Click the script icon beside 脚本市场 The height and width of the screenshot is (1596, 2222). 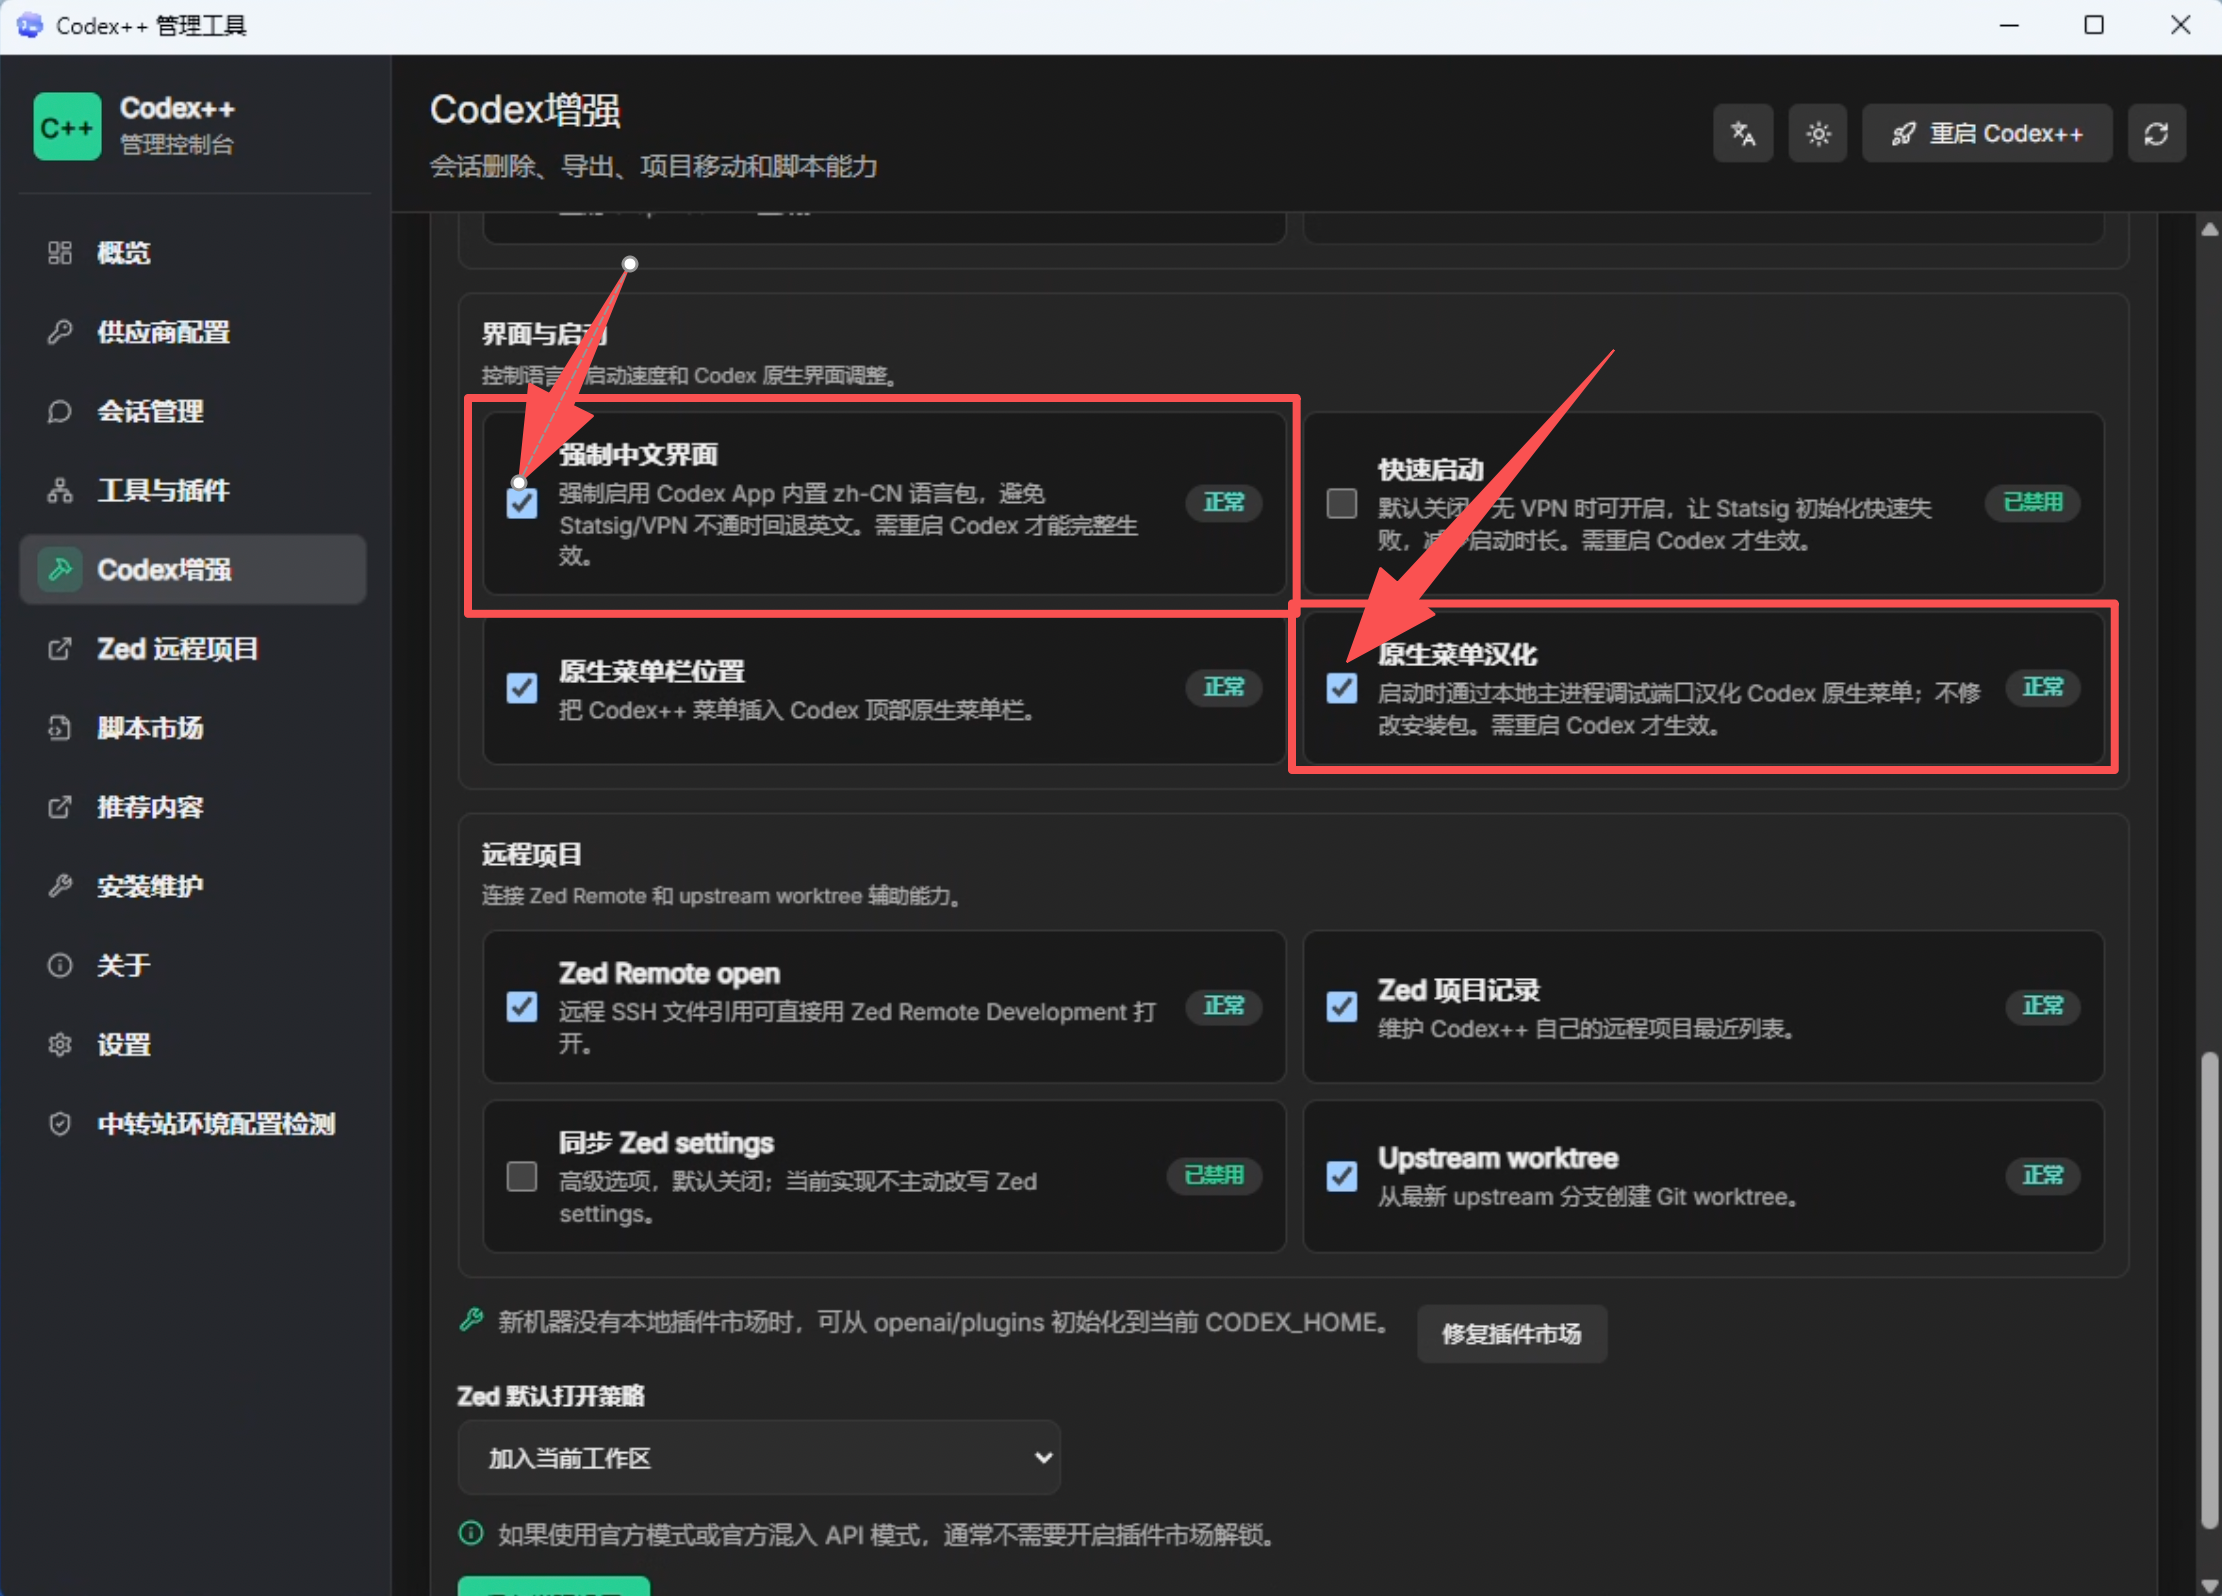(x=60, y=728)
